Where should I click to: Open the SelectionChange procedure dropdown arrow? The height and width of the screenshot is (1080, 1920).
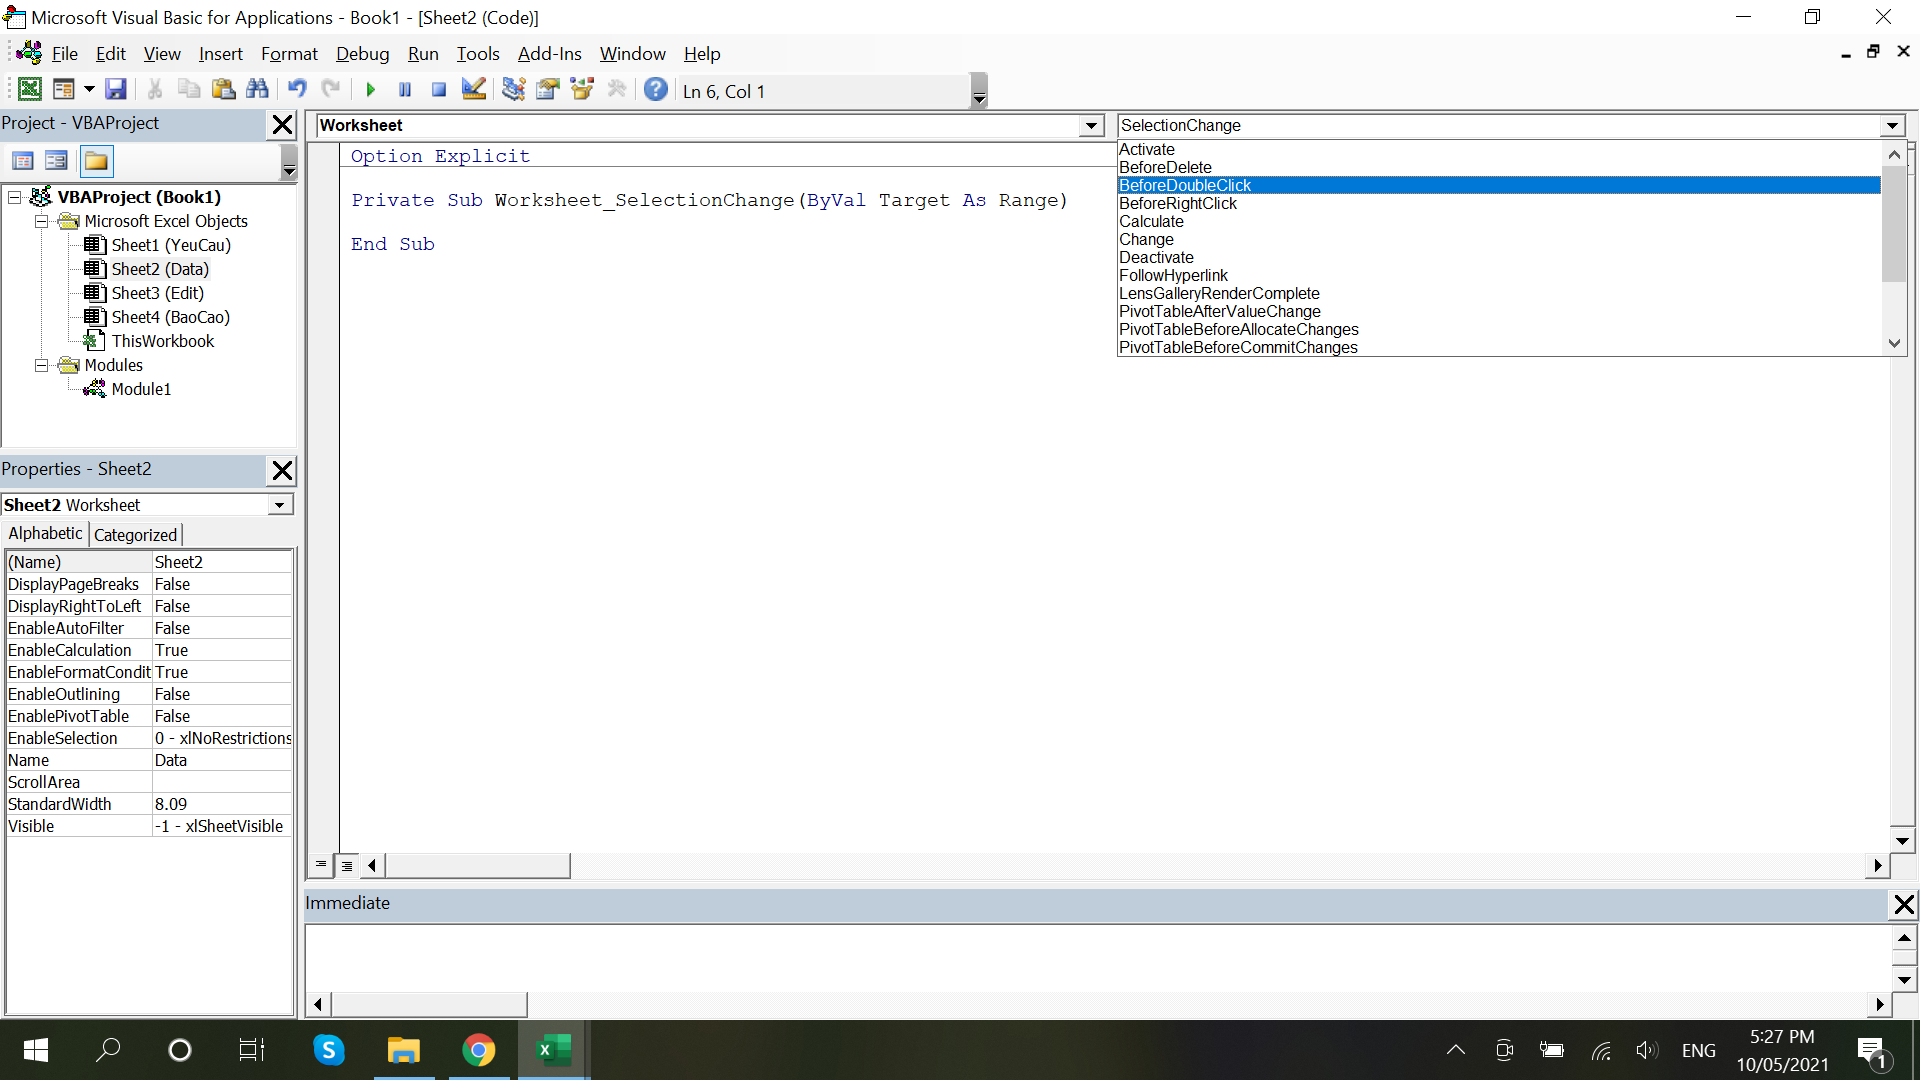(1892, 126)
